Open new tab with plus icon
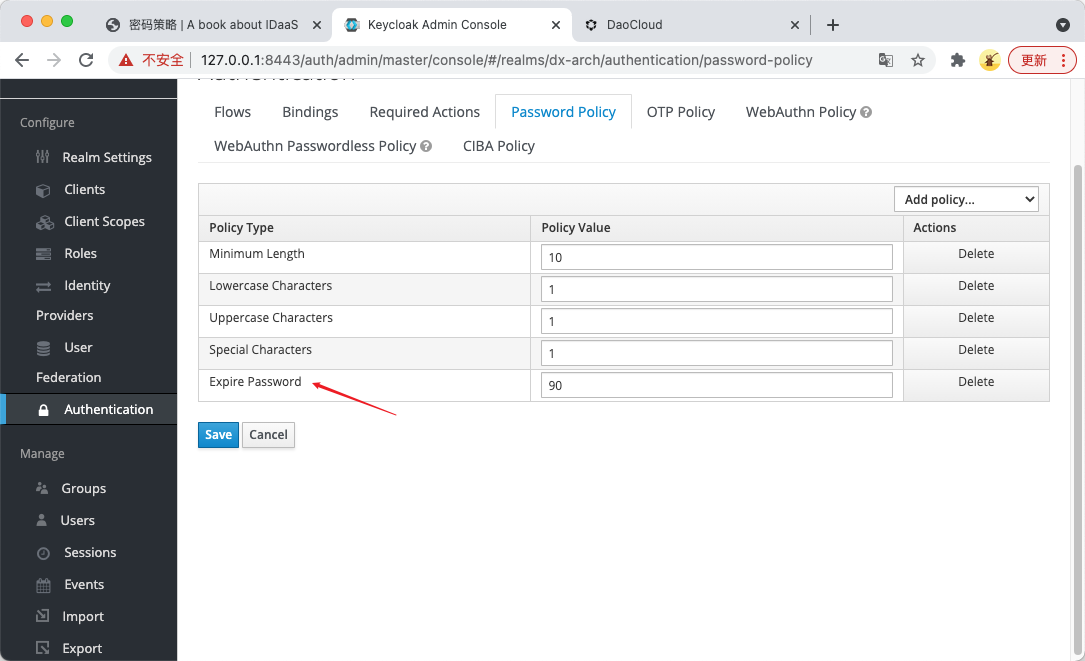Screen dimensions: 1085x661 pyautogui.click(x=833, y=25)
